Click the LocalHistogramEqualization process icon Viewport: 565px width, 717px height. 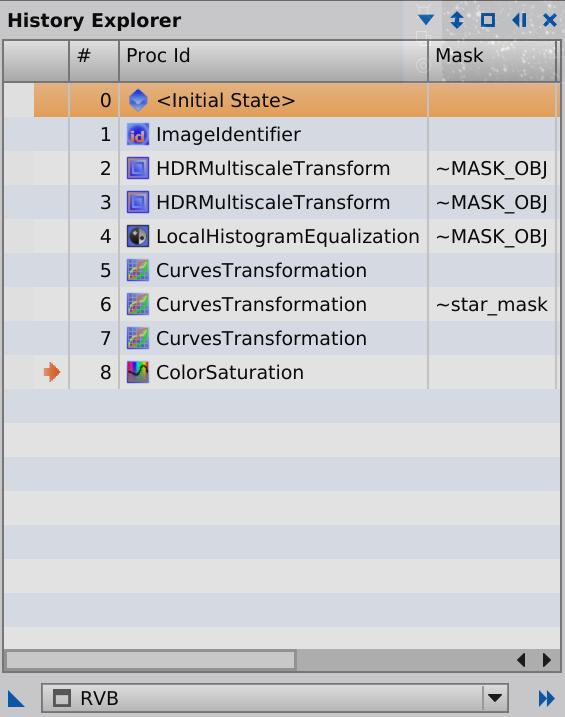[x=138, y=236]
